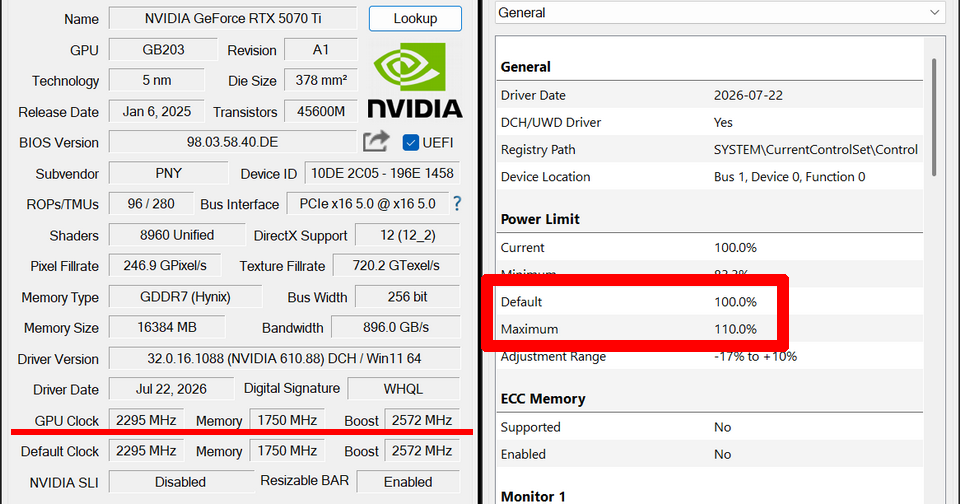Click the Driver Version field
The width and height of the screenshot is (960, 504).
click(x=284, y=358)
